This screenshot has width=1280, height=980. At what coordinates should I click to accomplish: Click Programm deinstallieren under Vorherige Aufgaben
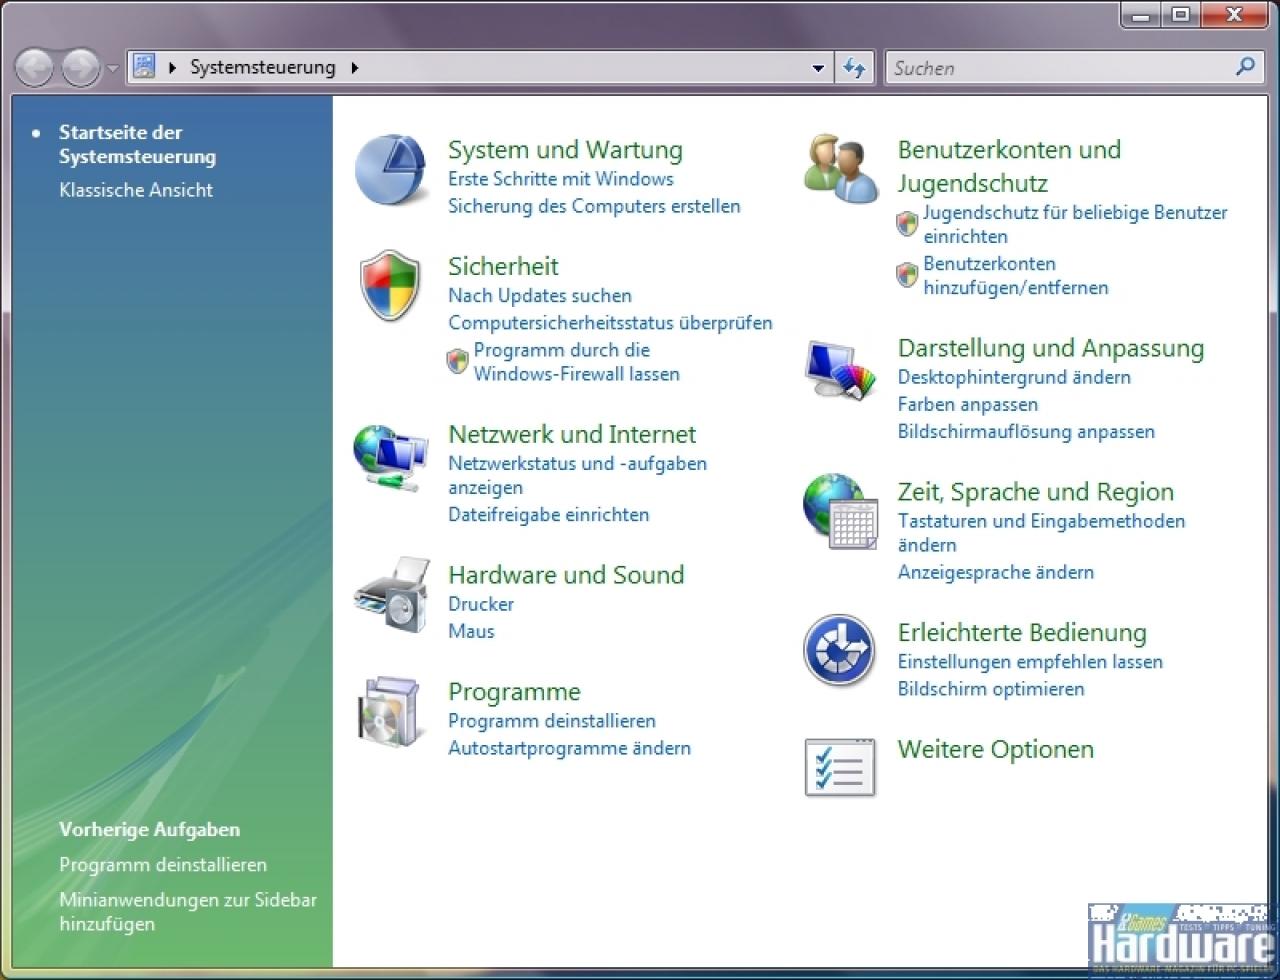[163, 865]
